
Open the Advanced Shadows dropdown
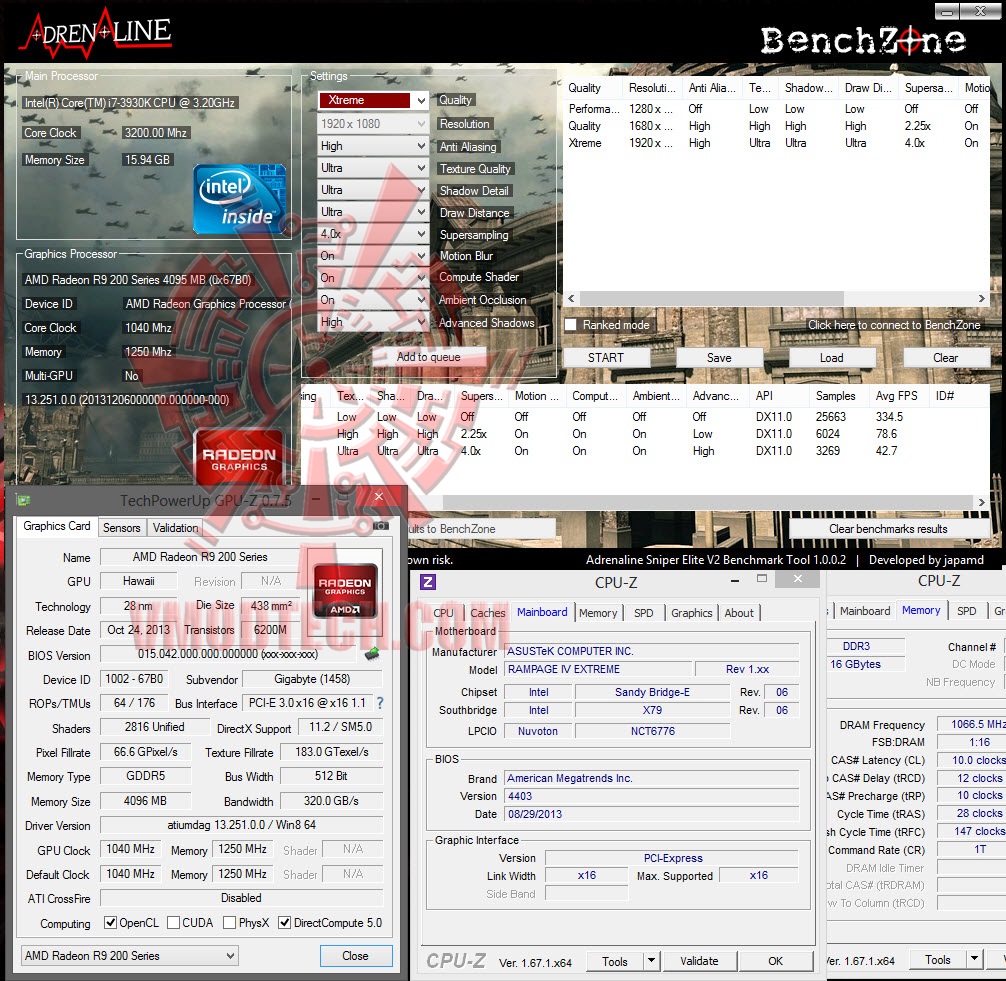pos(373,321)
